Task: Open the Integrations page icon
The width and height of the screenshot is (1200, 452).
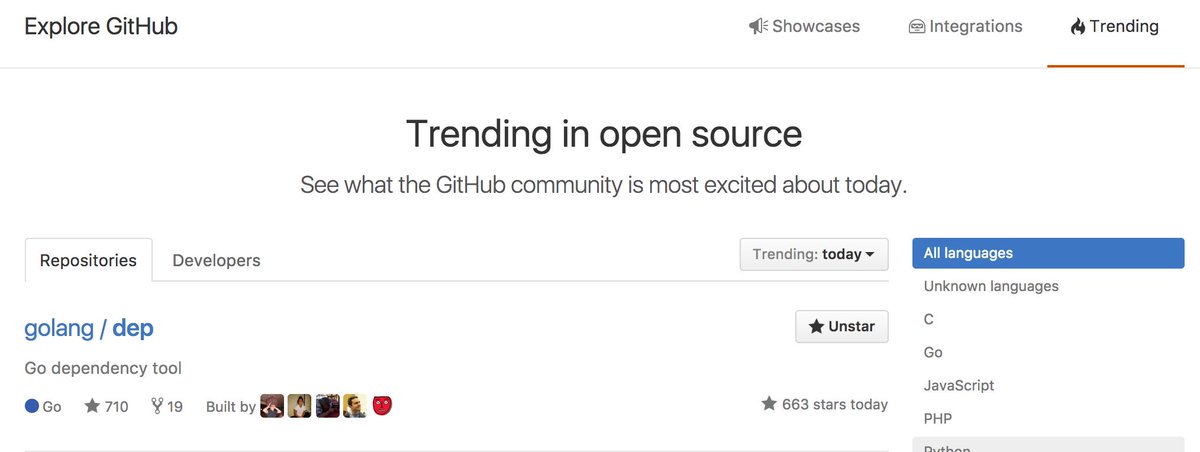Action: coord(916,27)
